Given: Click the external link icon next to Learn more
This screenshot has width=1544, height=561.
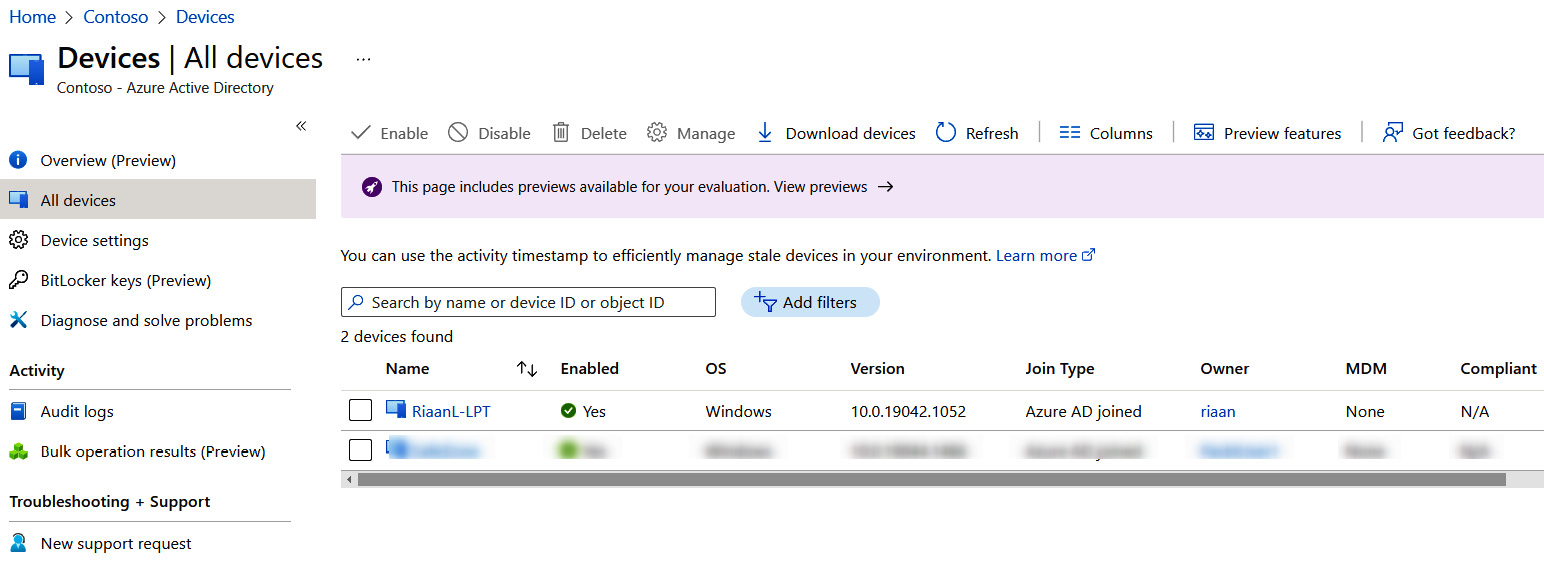Looking at the screenshot, I should tap(1089, 255).
